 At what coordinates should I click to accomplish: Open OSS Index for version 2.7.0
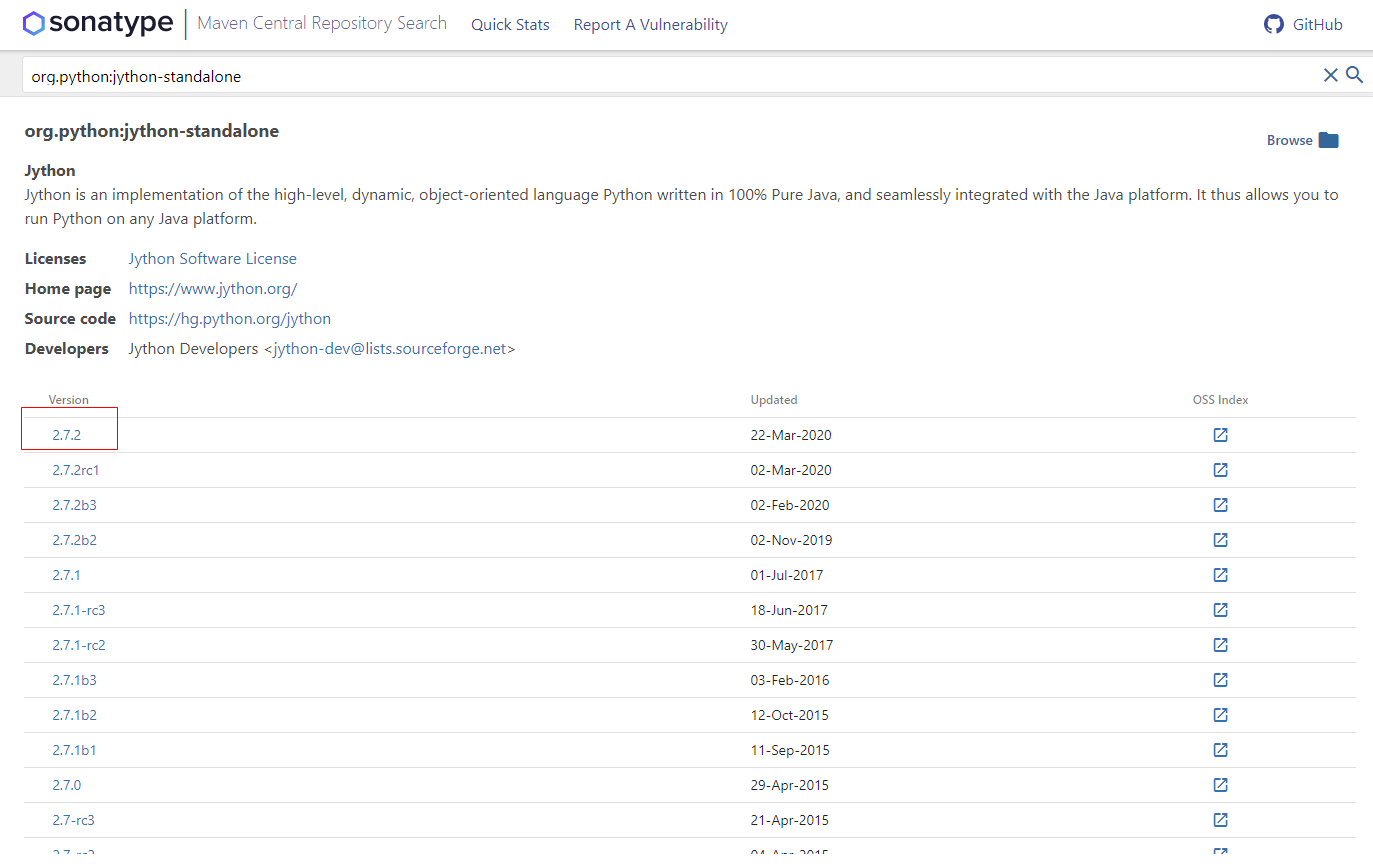[1220, 785]
